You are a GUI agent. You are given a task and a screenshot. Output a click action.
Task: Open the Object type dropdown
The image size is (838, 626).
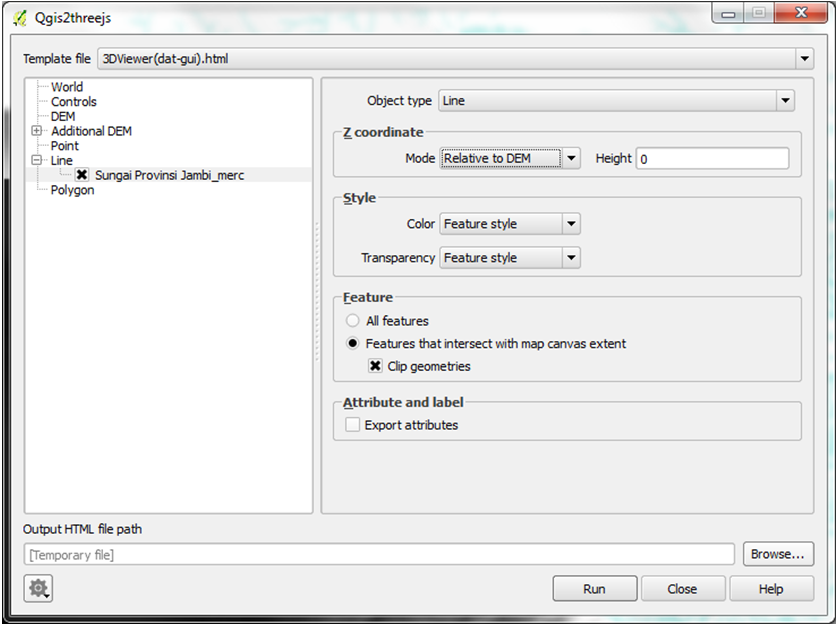tap(616, 101)
